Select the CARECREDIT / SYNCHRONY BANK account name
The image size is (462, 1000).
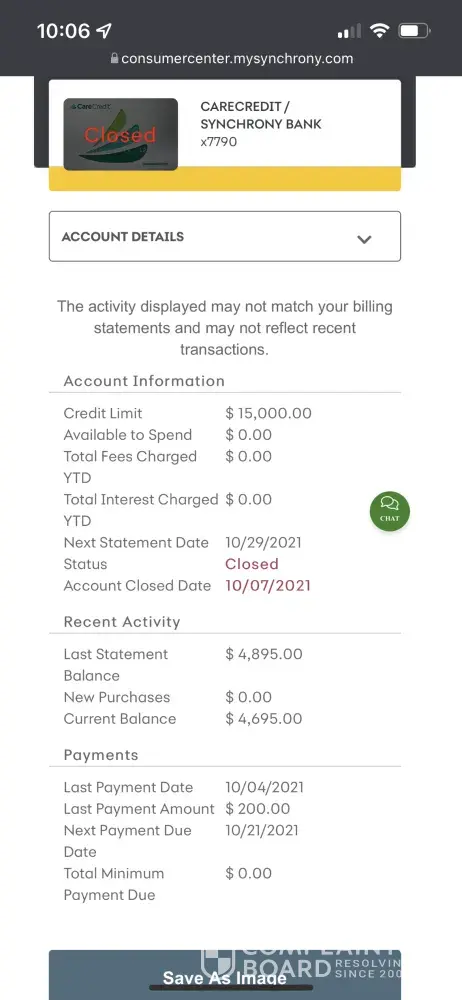click(261, 115)
